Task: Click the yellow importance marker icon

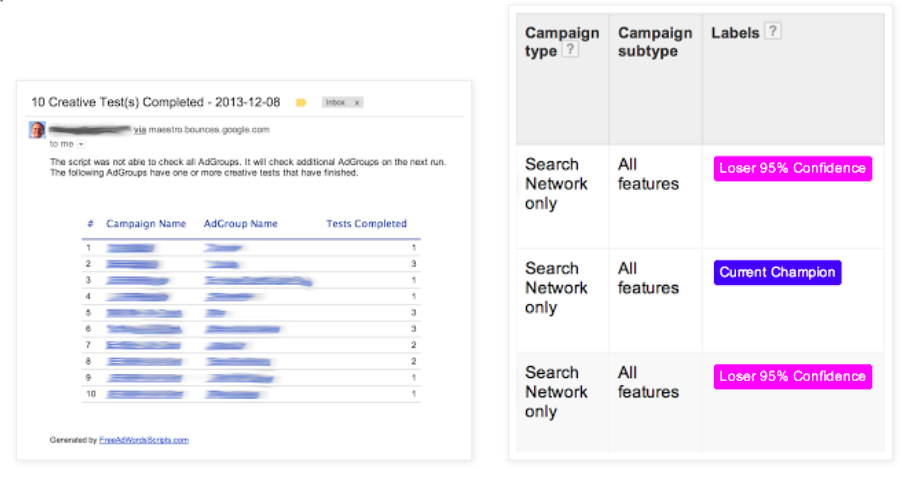Action: pyautogui.click(x=301, y=102)
